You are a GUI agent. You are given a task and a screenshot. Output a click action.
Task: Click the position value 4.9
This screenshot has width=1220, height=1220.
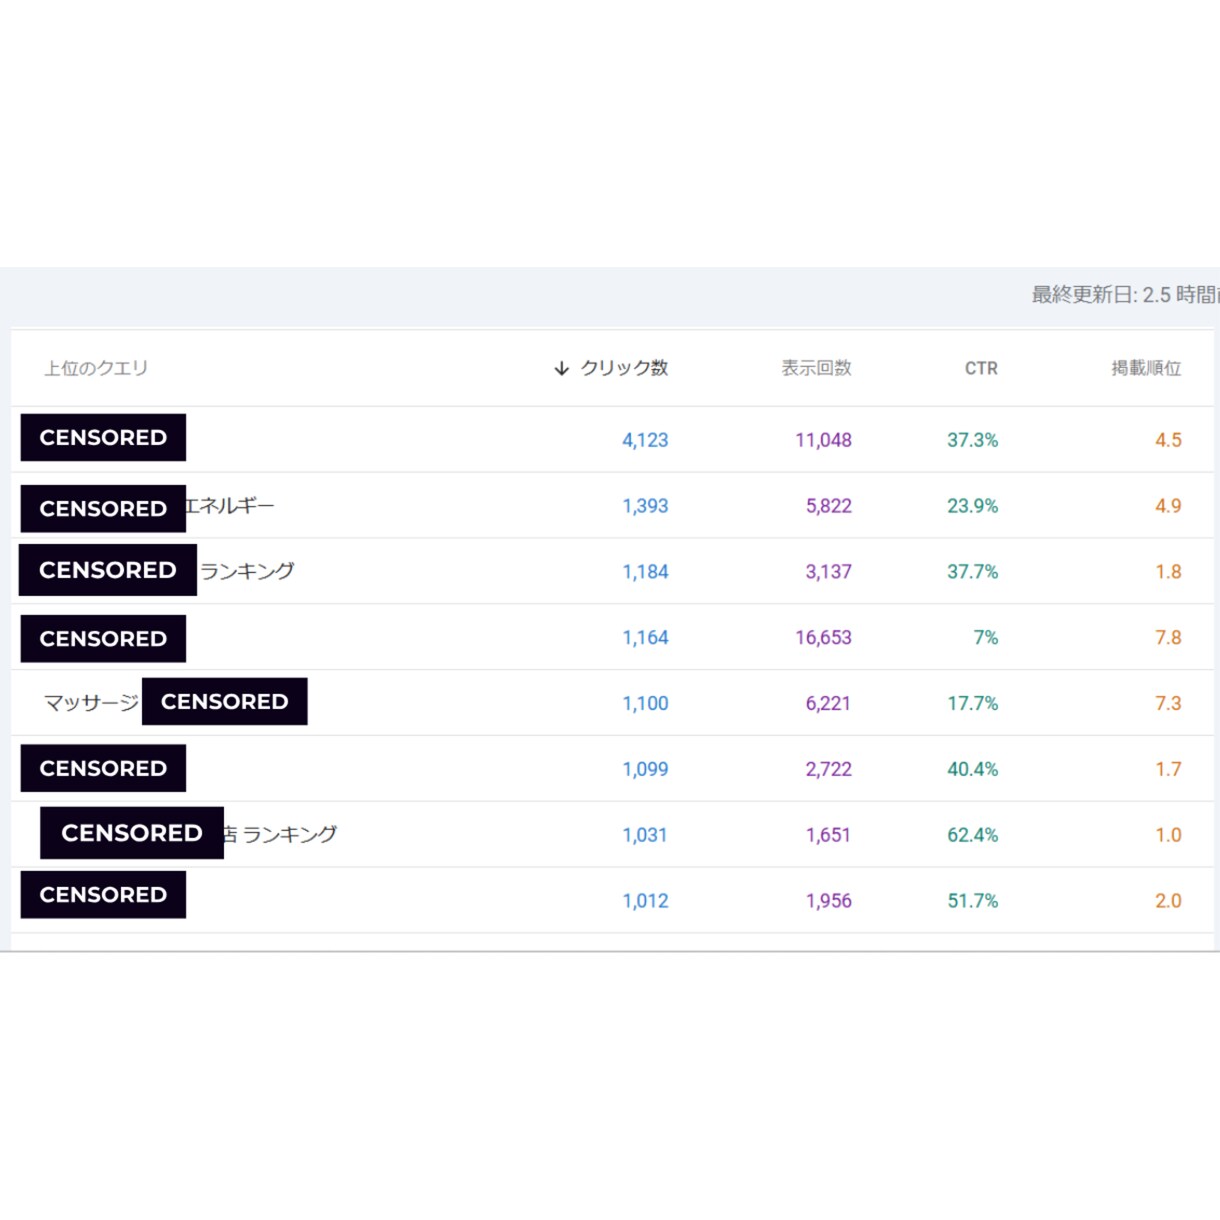1168,506
